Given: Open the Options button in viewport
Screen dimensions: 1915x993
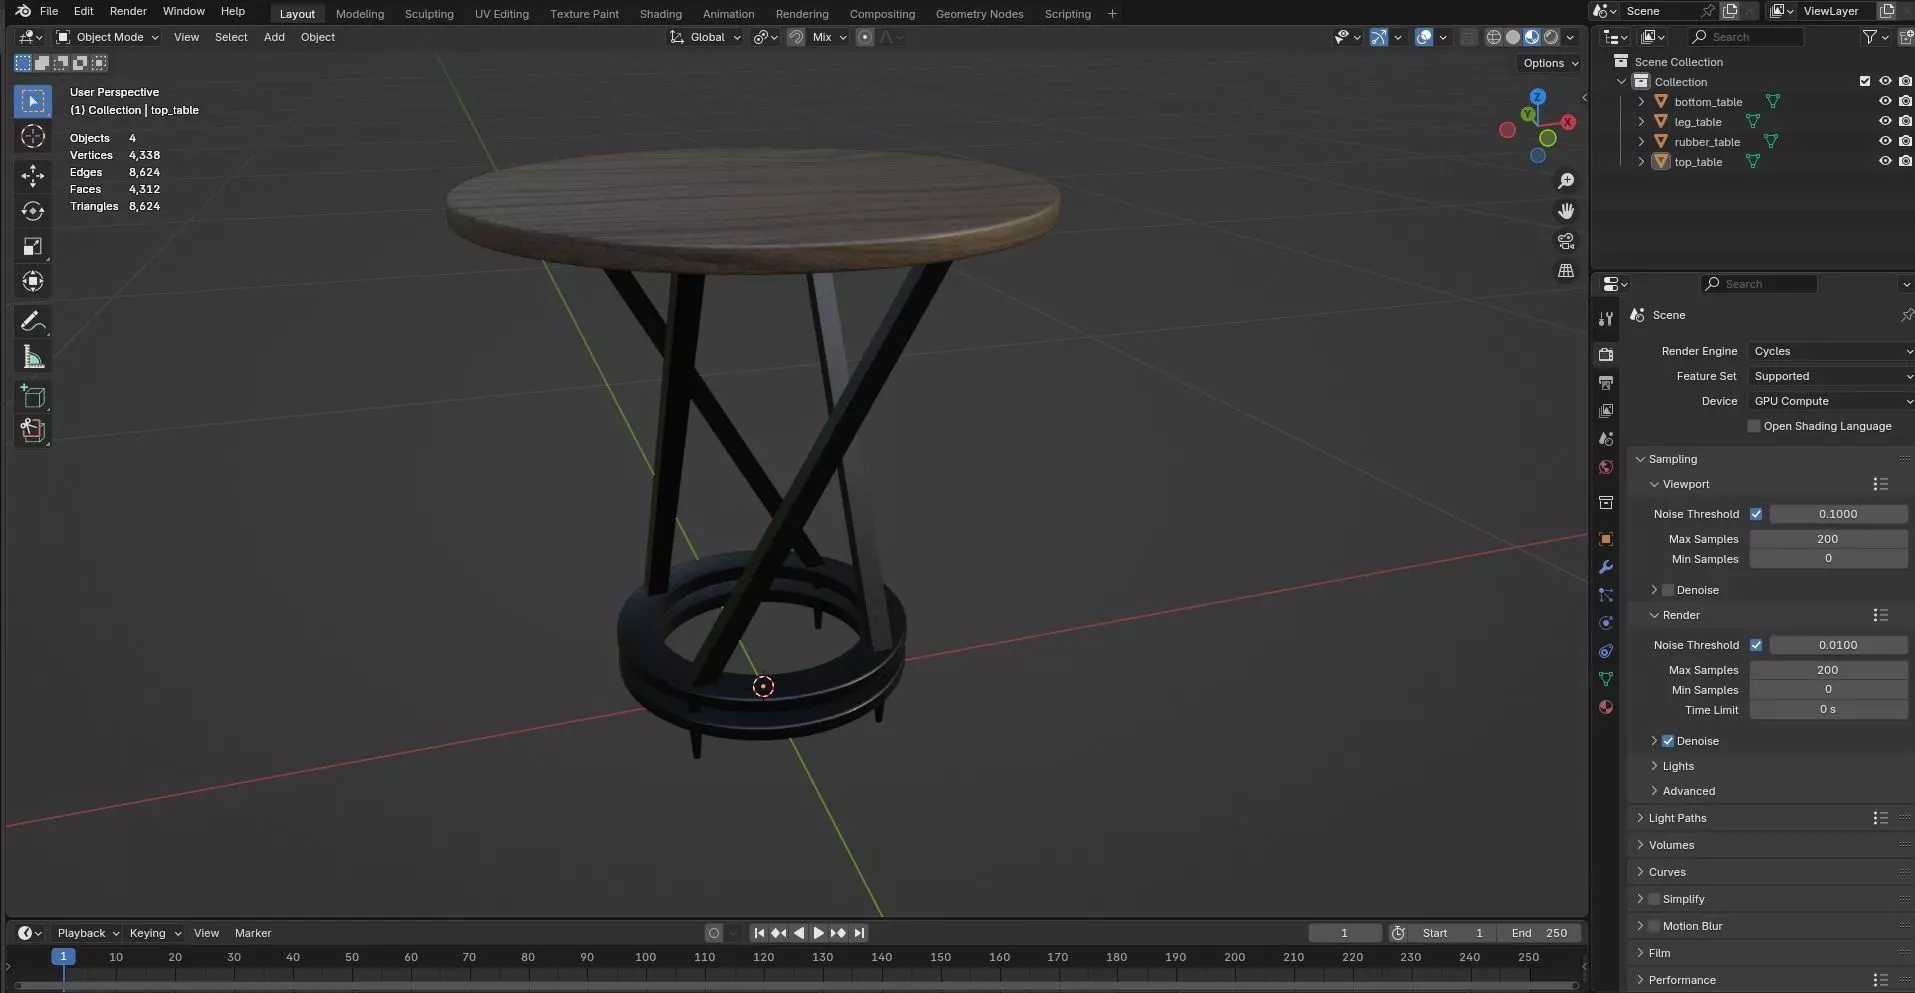Looking at the screenshot, I should pos(1551,63).
